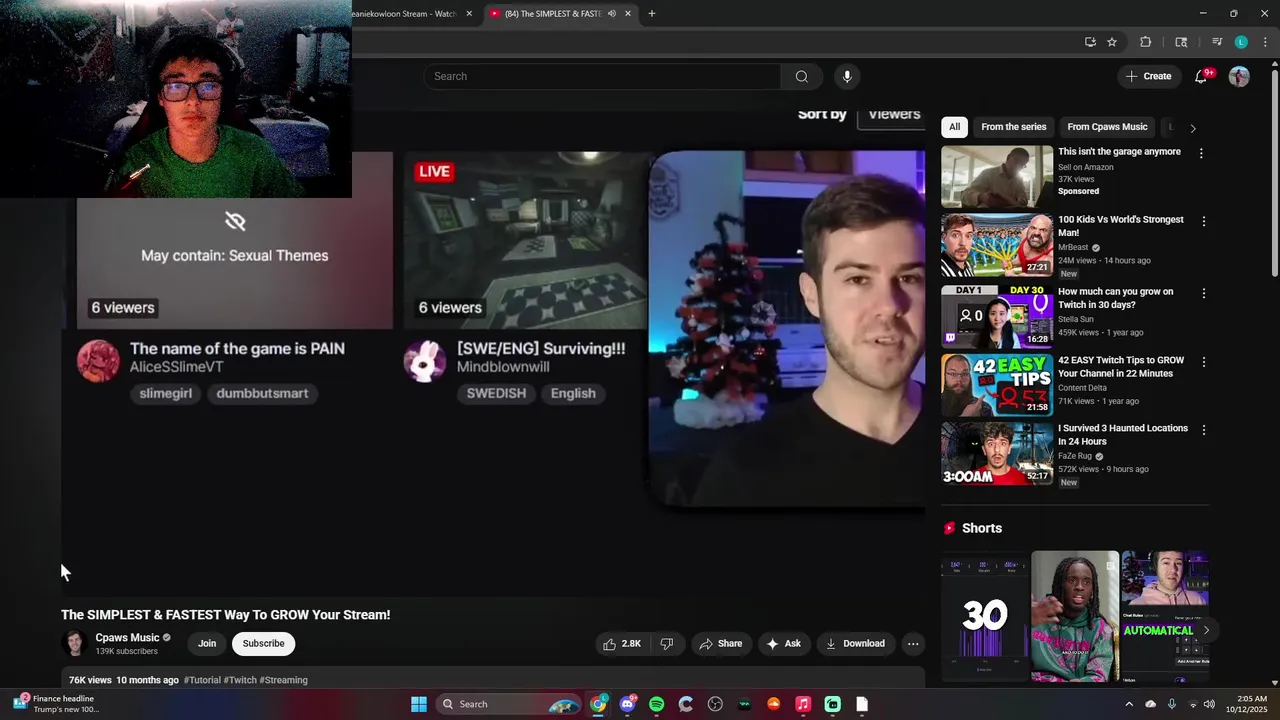Share the video
Viewport: 1280px width, 720px height.
pos(720,644)
